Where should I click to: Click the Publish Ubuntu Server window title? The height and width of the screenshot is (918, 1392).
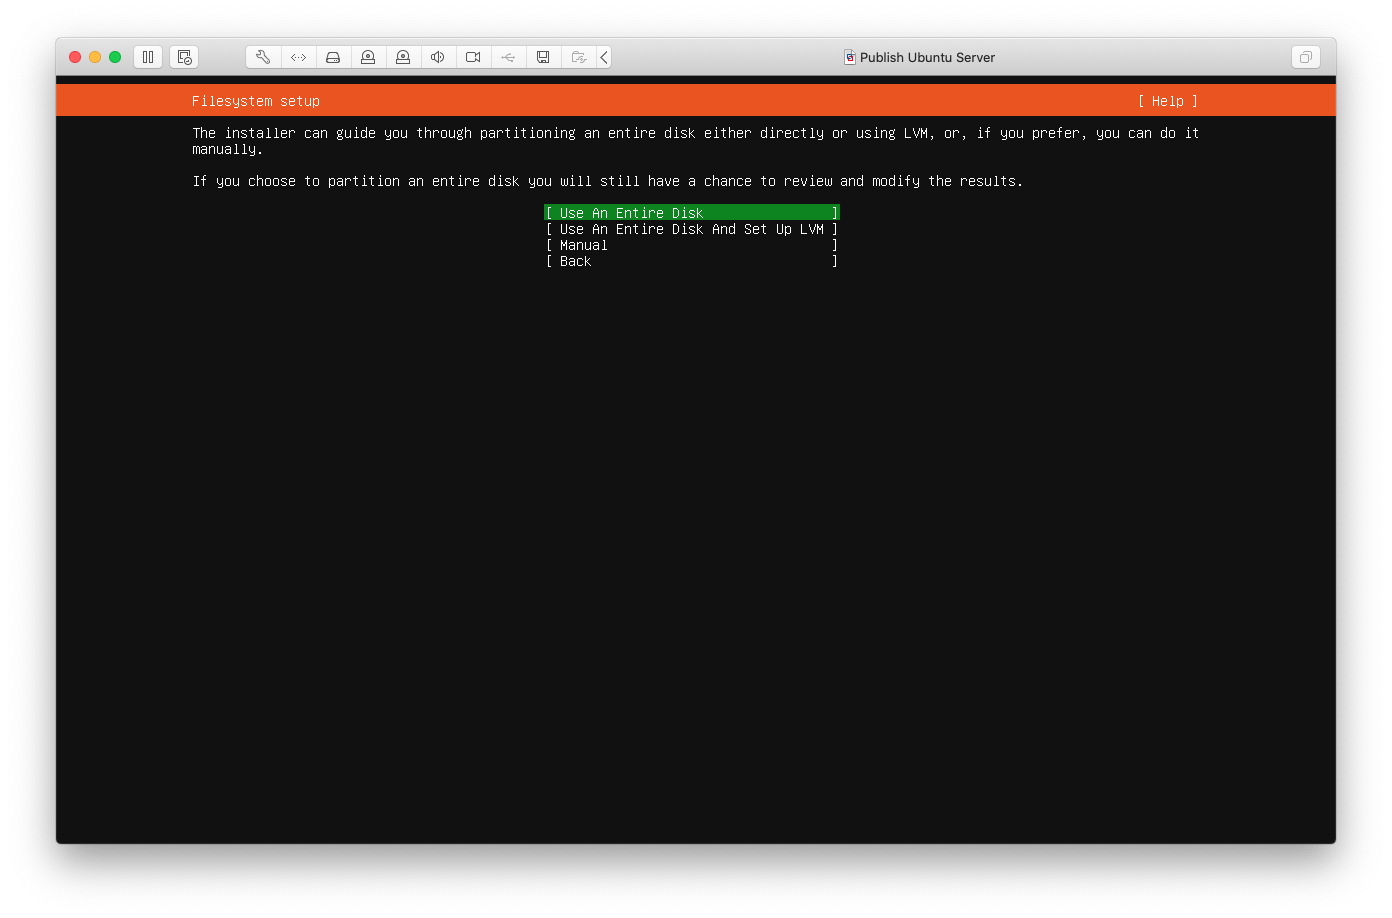927,57
